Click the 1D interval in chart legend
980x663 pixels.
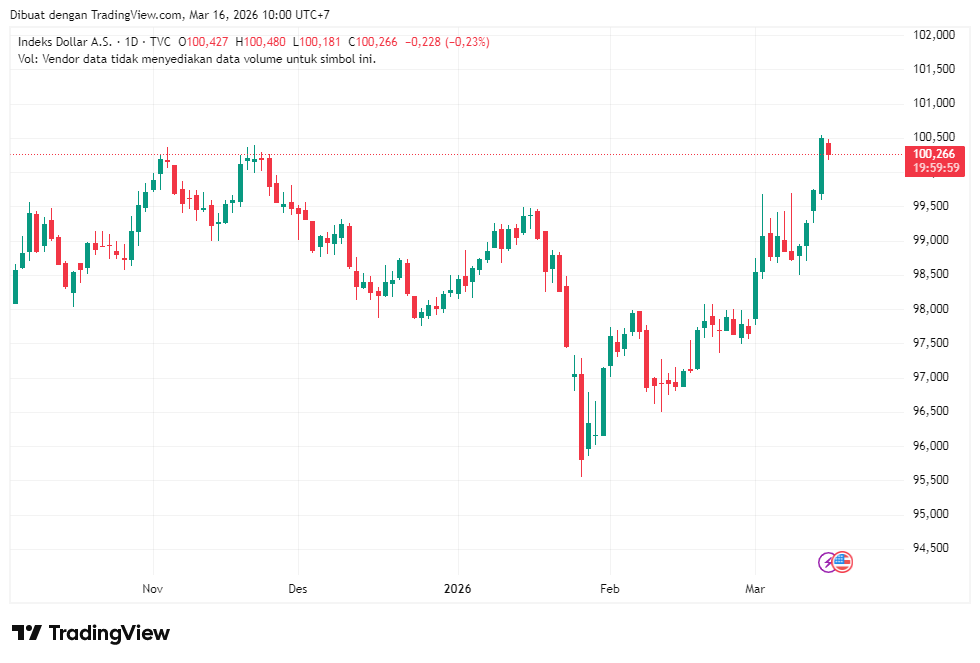click(131, 42)
